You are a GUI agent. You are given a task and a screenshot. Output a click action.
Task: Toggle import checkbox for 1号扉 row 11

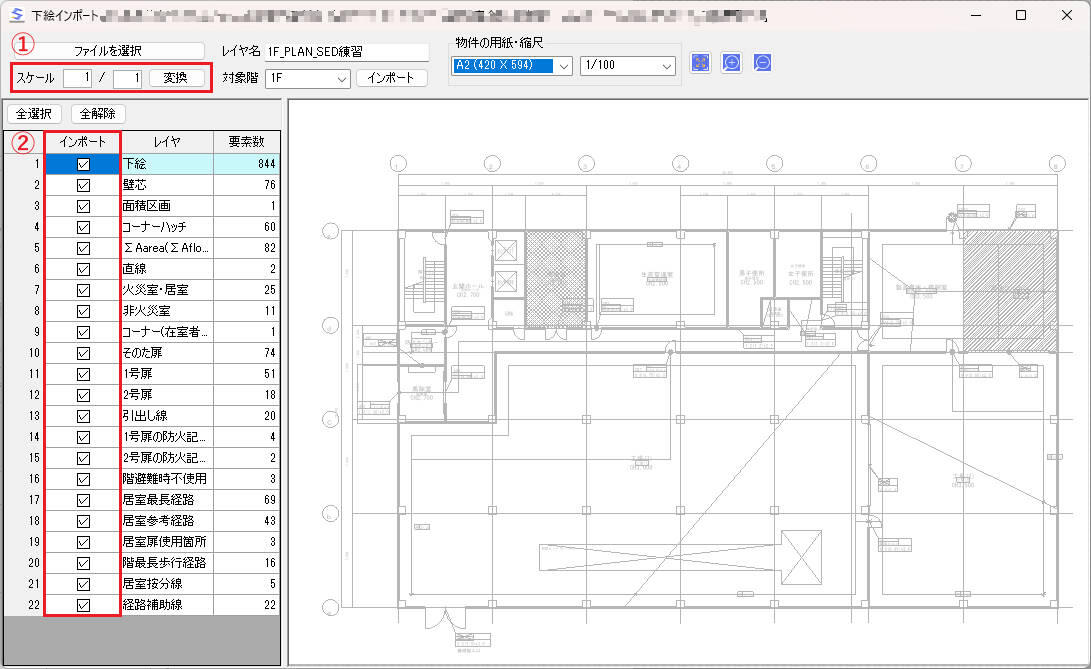(83, 374)
